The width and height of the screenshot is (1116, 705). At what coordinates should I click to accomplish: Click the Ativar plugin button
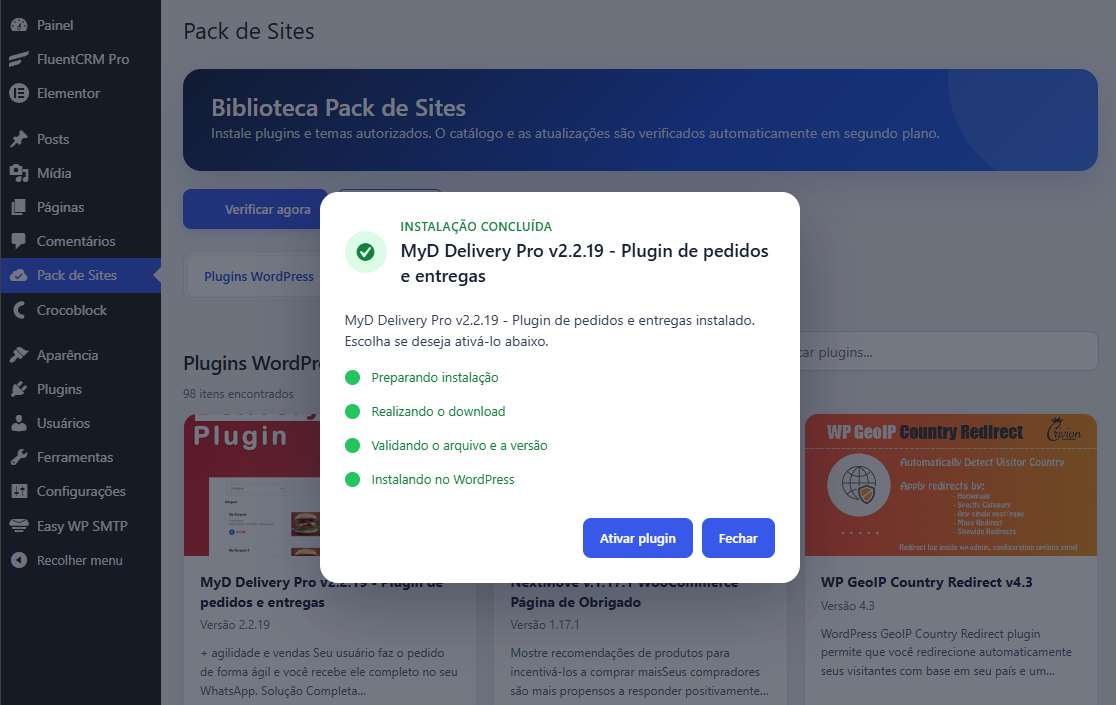click(638, 538)
